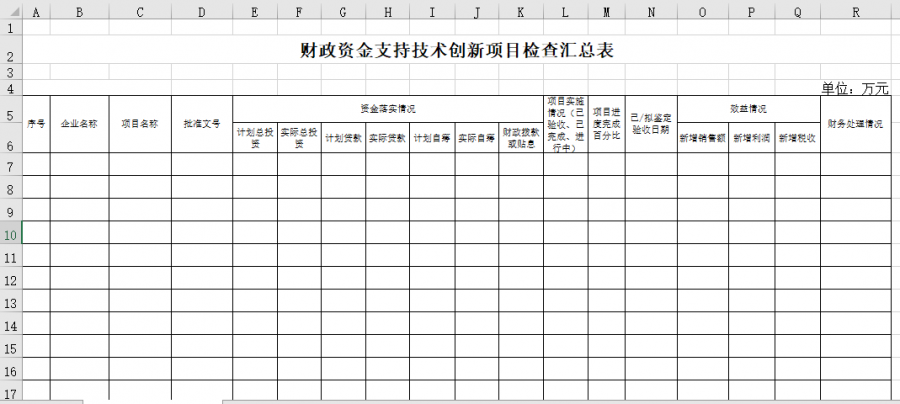
Task: Click row header 6
Action: (11, 138)
